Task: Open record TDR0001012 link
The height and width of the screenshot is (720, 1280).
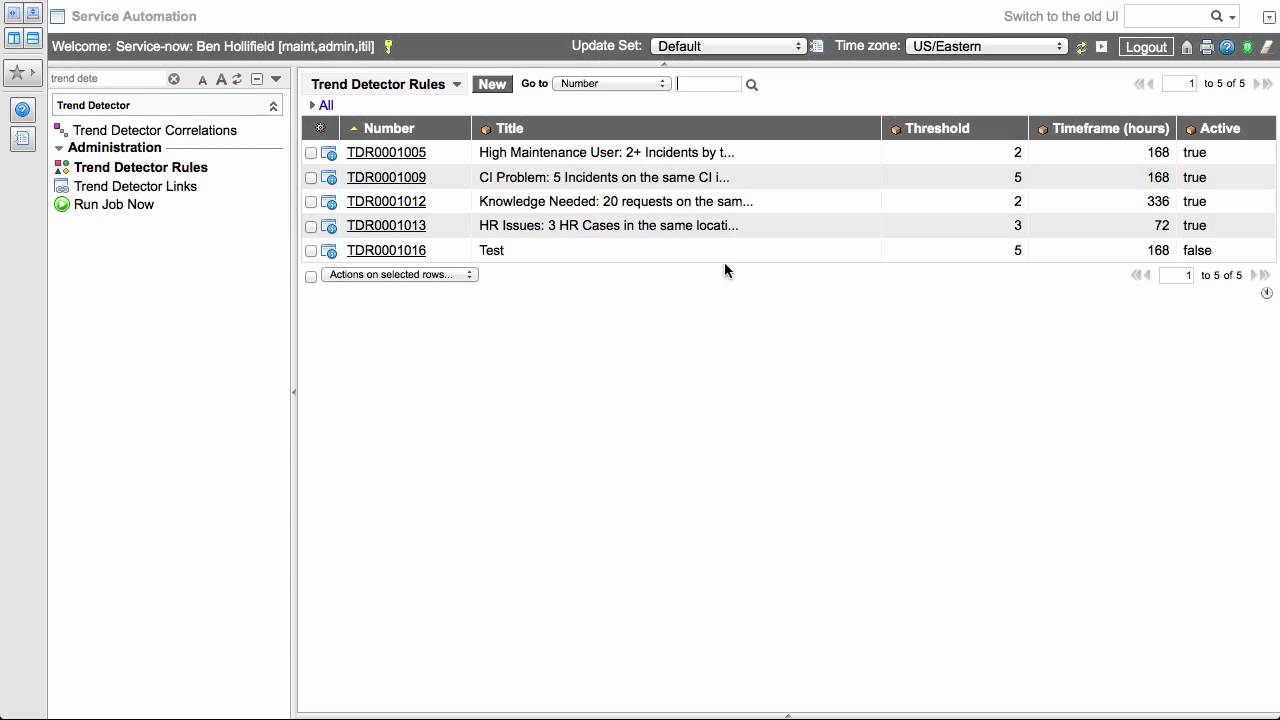Action: click(x=386, y=201)
